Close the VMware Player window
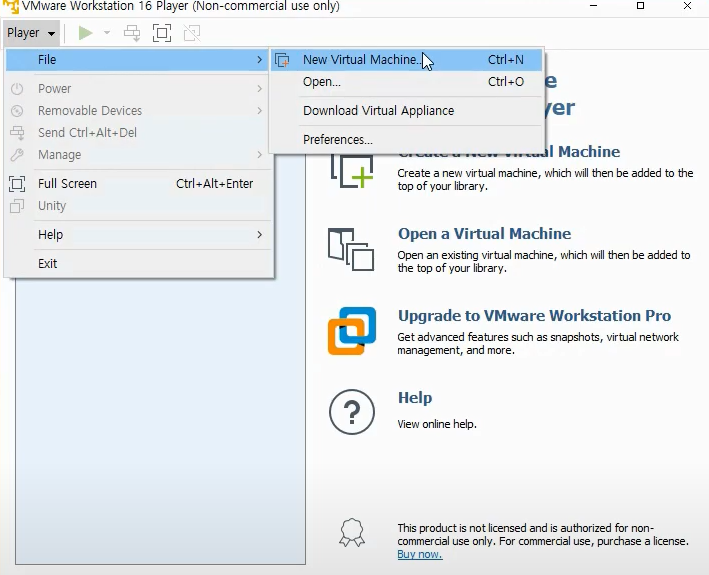This screenshot has height=575, width=709. click(x=687, y=6)
